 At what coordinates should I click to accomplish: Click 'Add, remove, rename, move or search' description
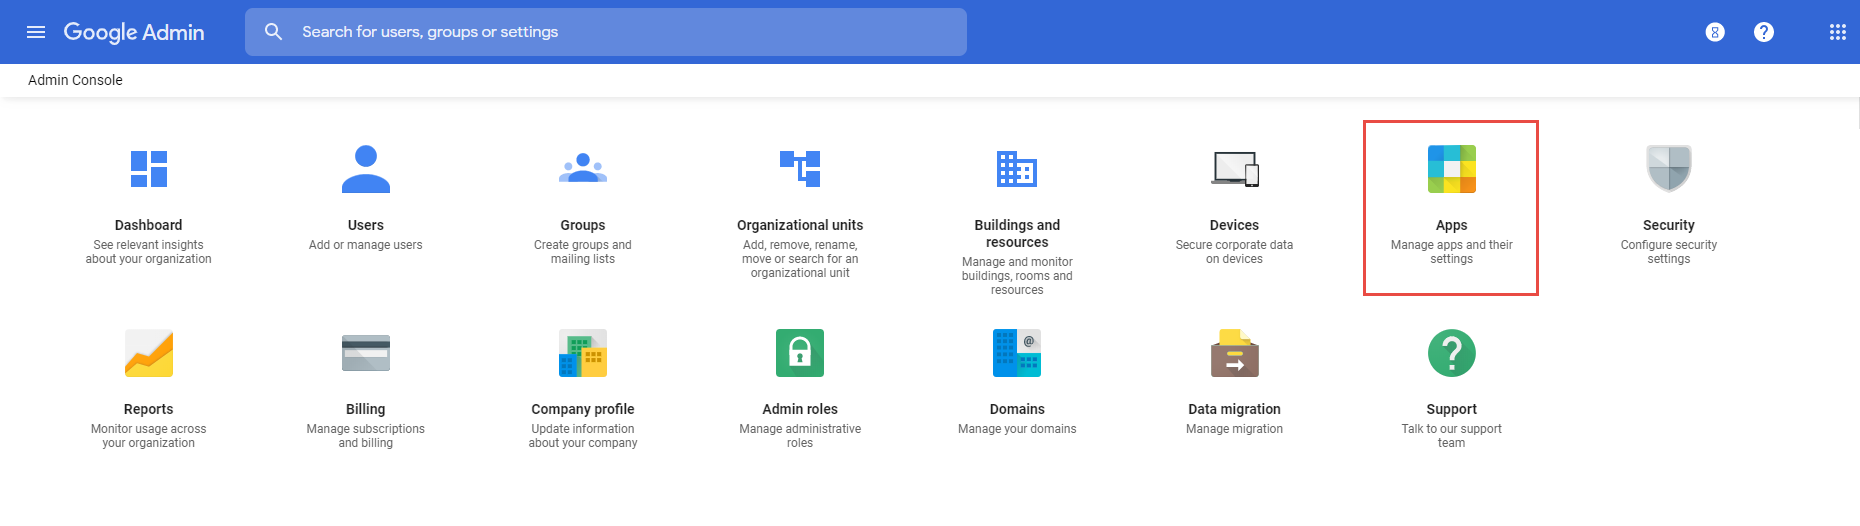(x=800, y=259)
